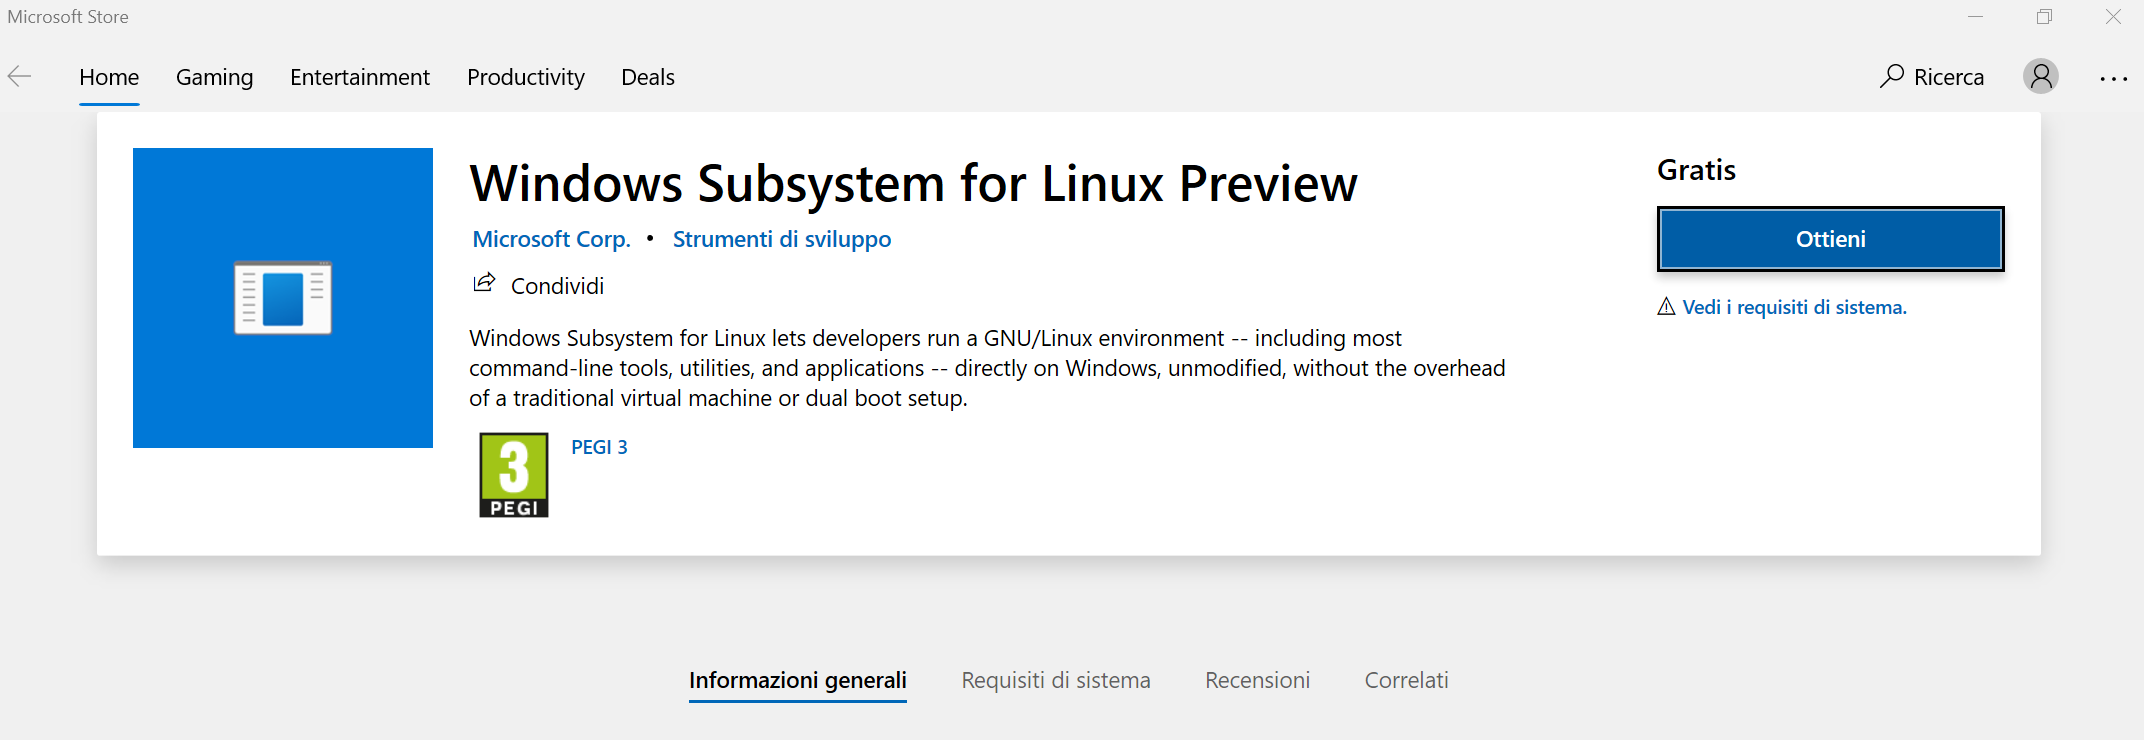Open the Entertainment section
The height and width of the screenshot is (740, 2144).
(x=360, y=77)
